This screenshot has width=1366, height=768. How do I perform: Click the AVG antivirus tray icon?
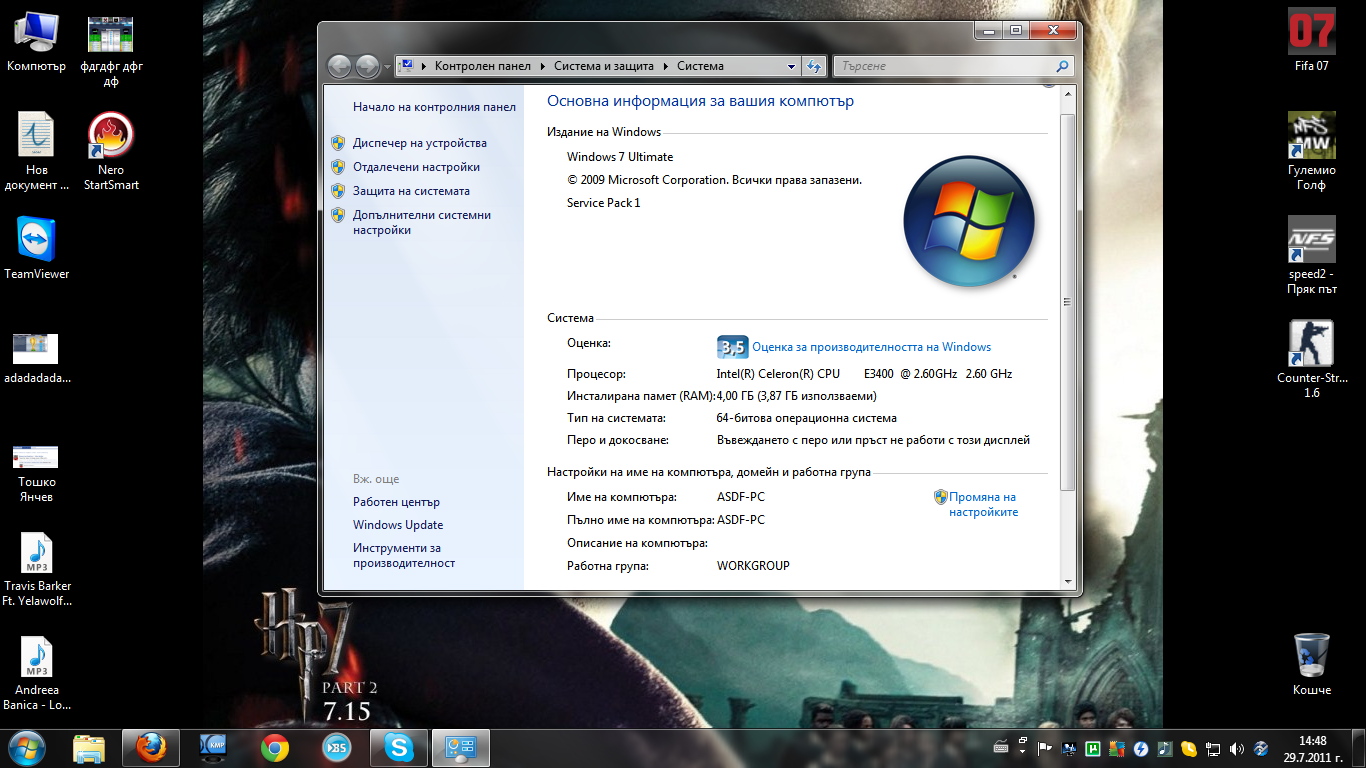pos(1118,748)
